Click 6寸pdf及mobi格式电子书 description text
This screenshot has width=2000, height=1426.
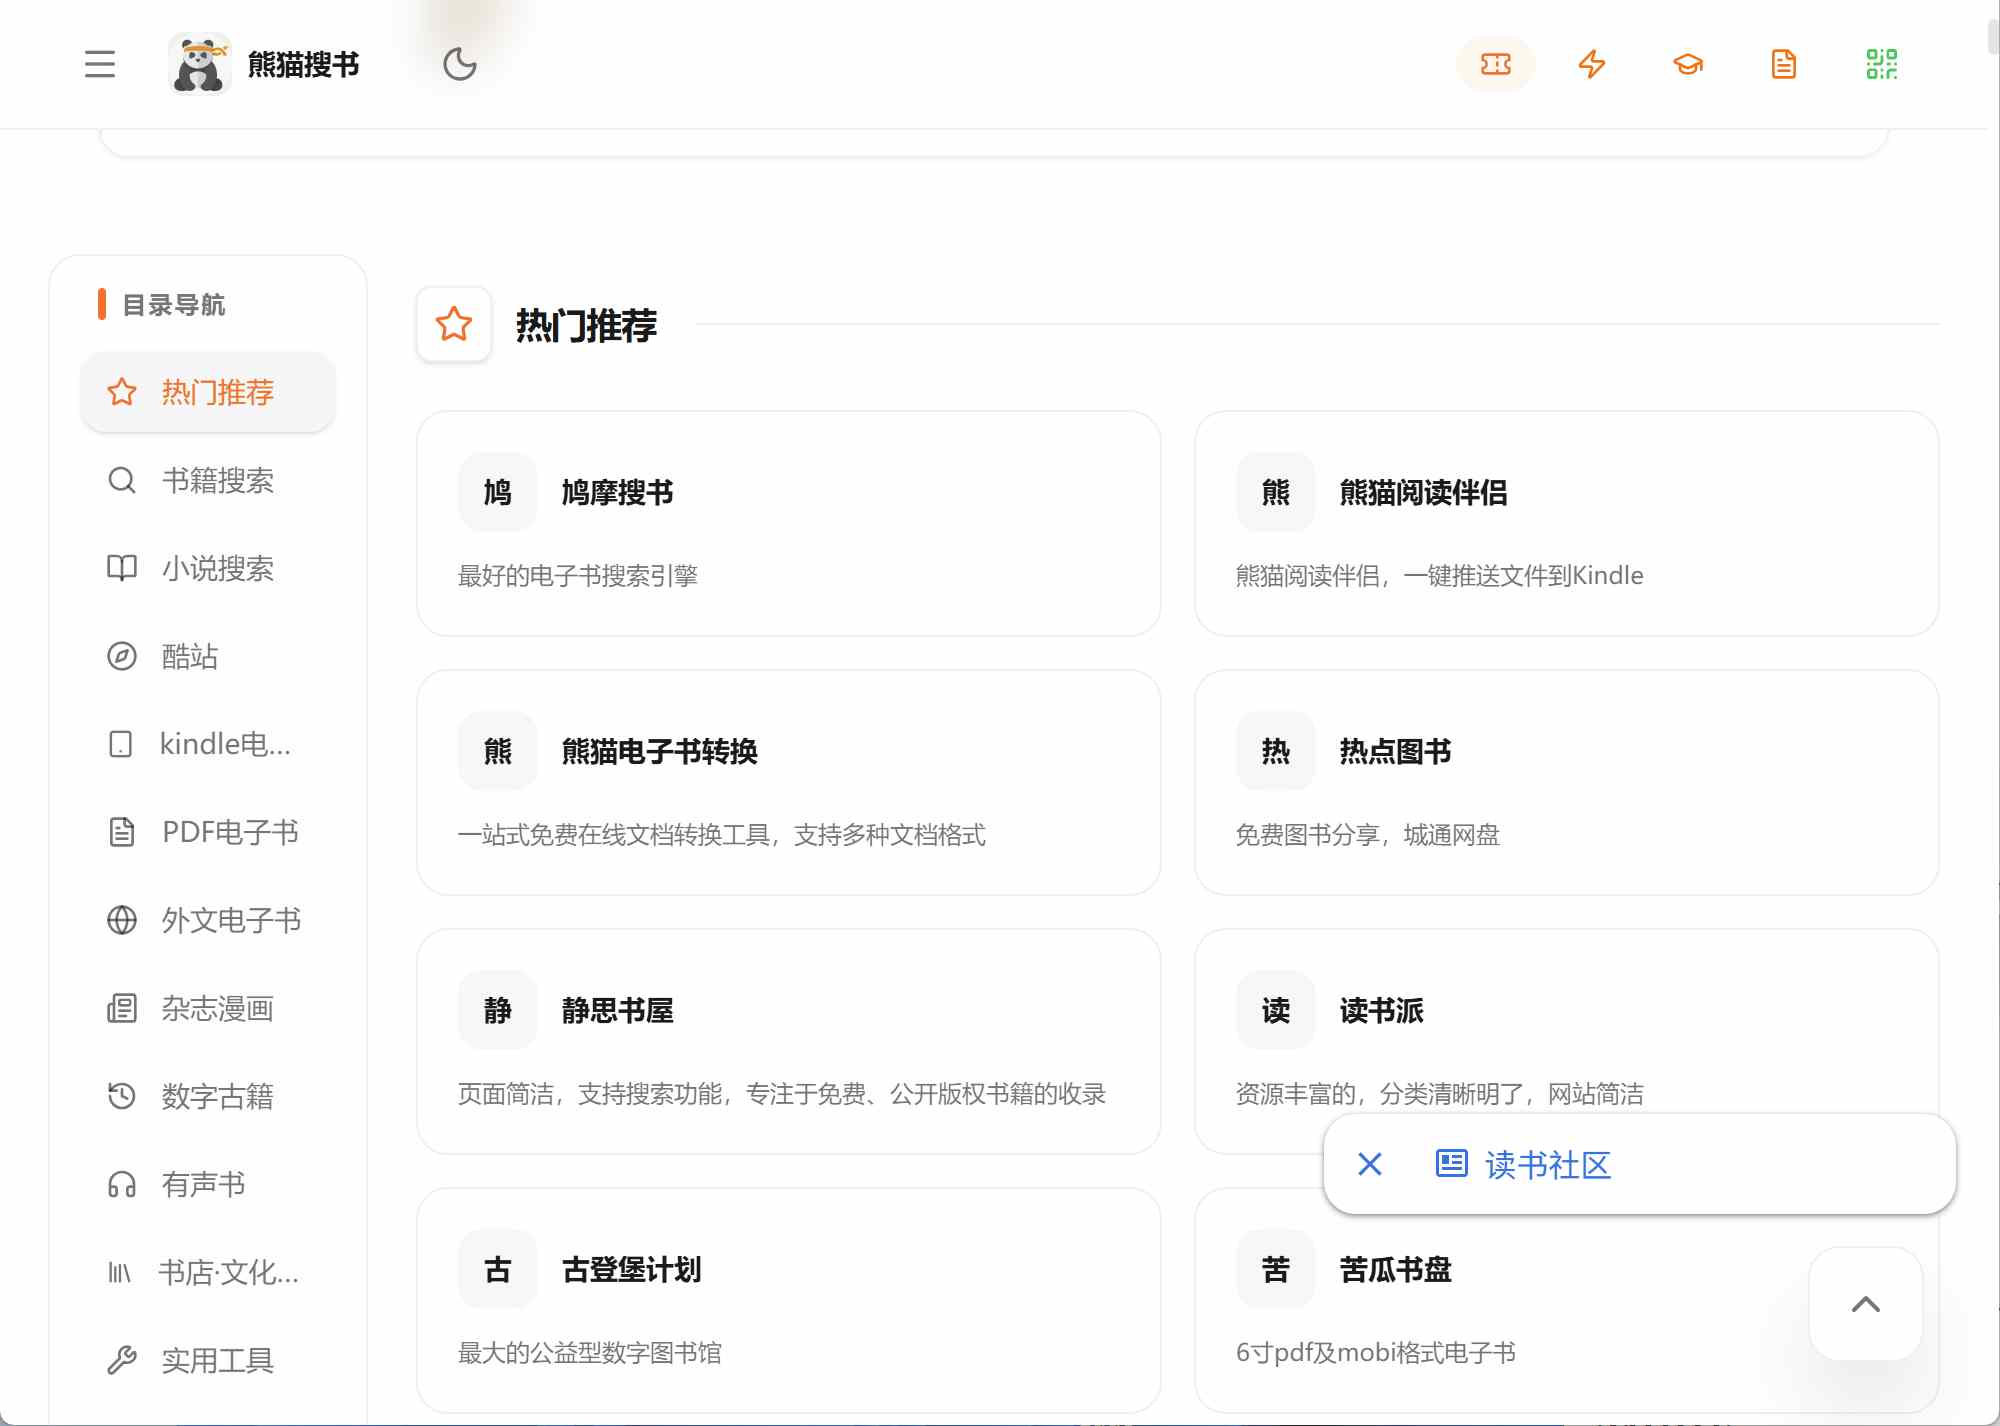(x=1376, y=1353)
